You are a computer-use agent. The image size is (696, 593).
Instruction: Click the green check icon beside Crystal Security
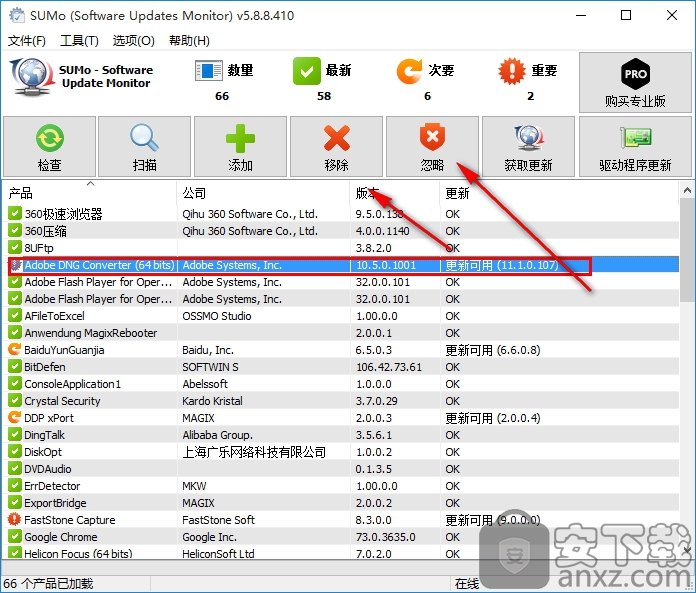click(15, 400)
